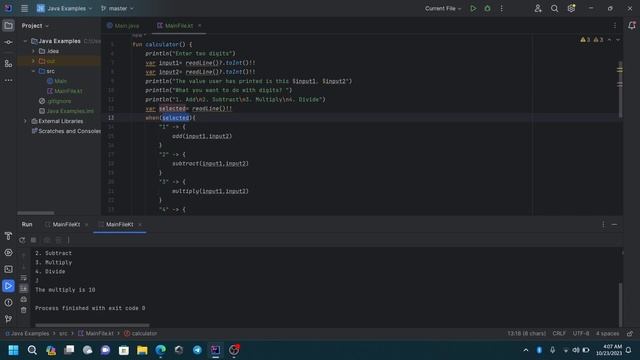
Task: Open editor tabs options menu
Action: point(615,26)
